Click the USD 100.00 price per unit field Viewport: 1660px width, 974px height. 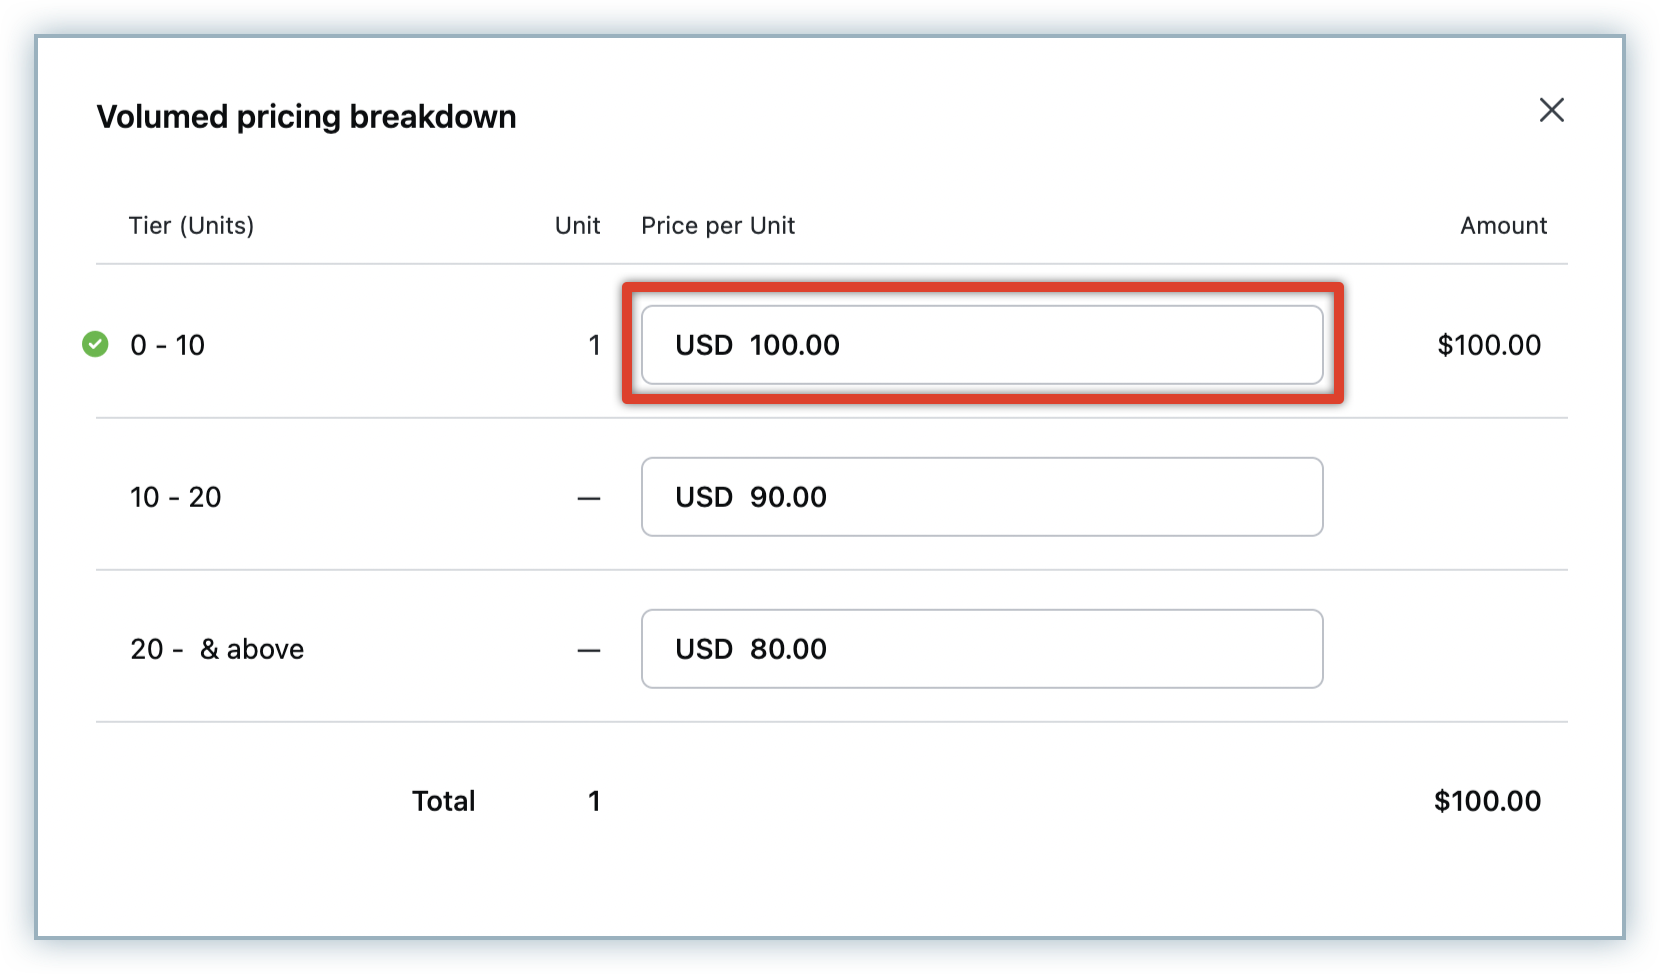tap(981, 345)
